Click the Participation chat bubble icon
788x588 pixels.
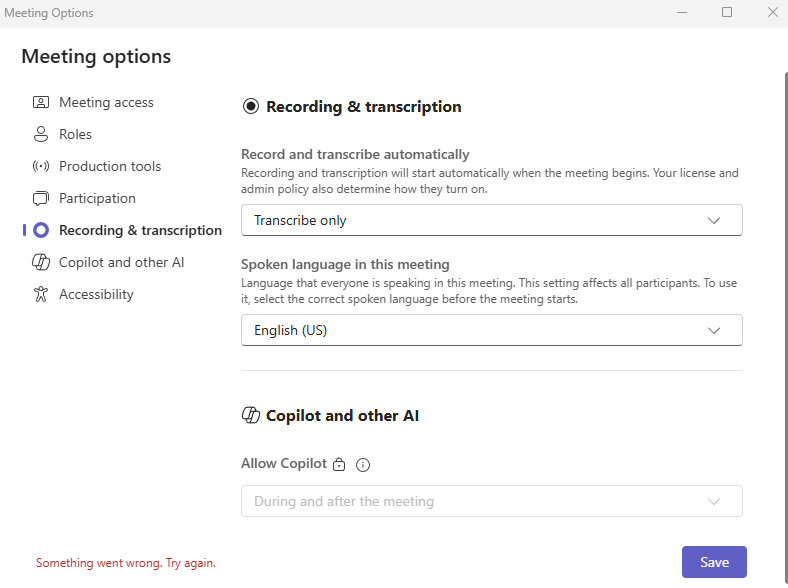click(x=41, y=199)
